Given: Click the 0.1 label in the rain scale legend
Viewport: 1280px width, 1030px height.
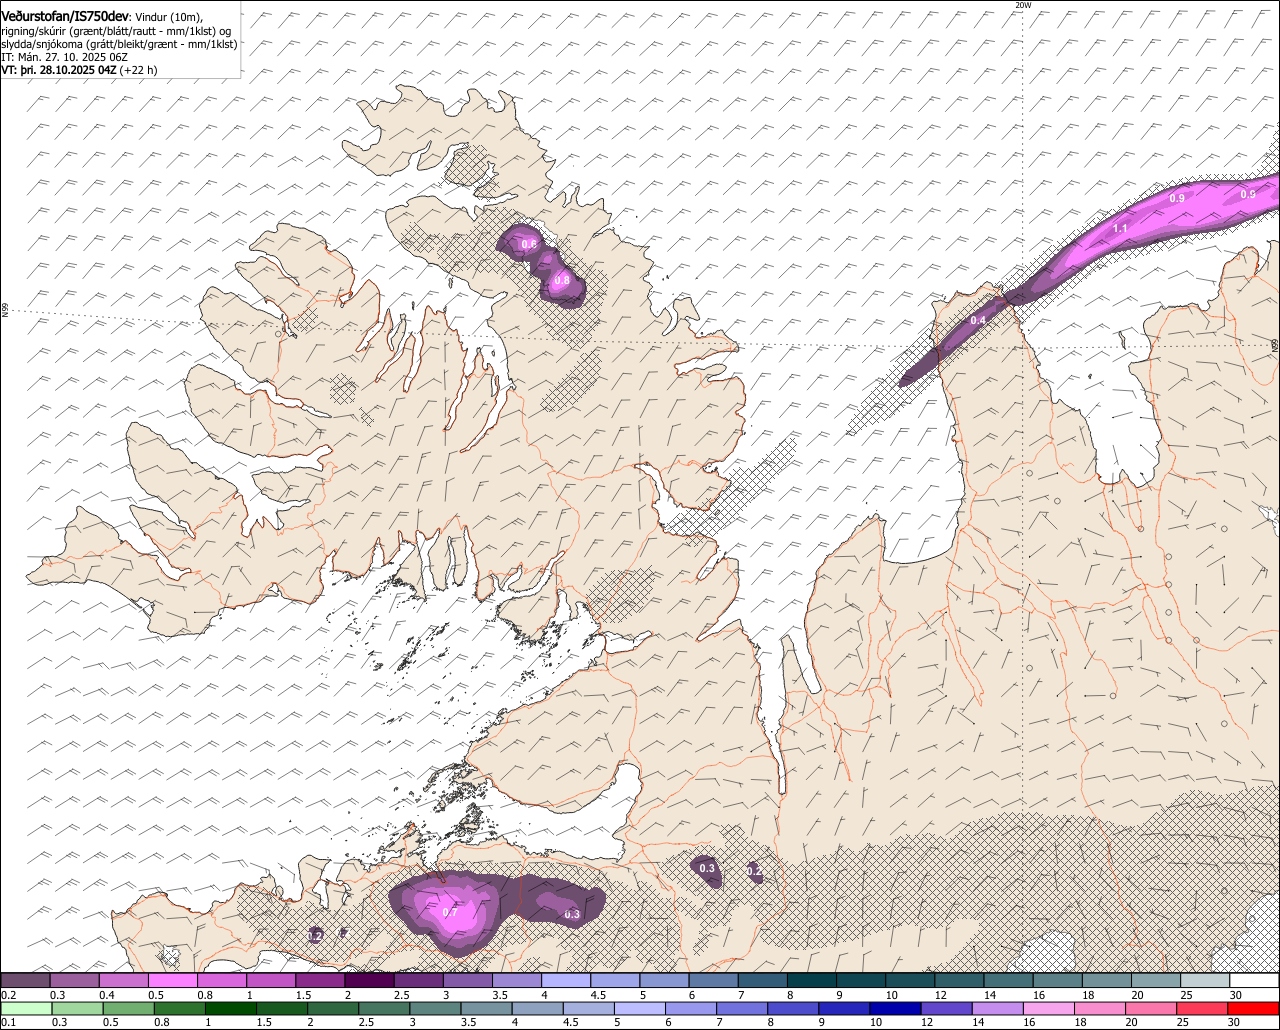Looking at the screenshot, I should 9,1022.
